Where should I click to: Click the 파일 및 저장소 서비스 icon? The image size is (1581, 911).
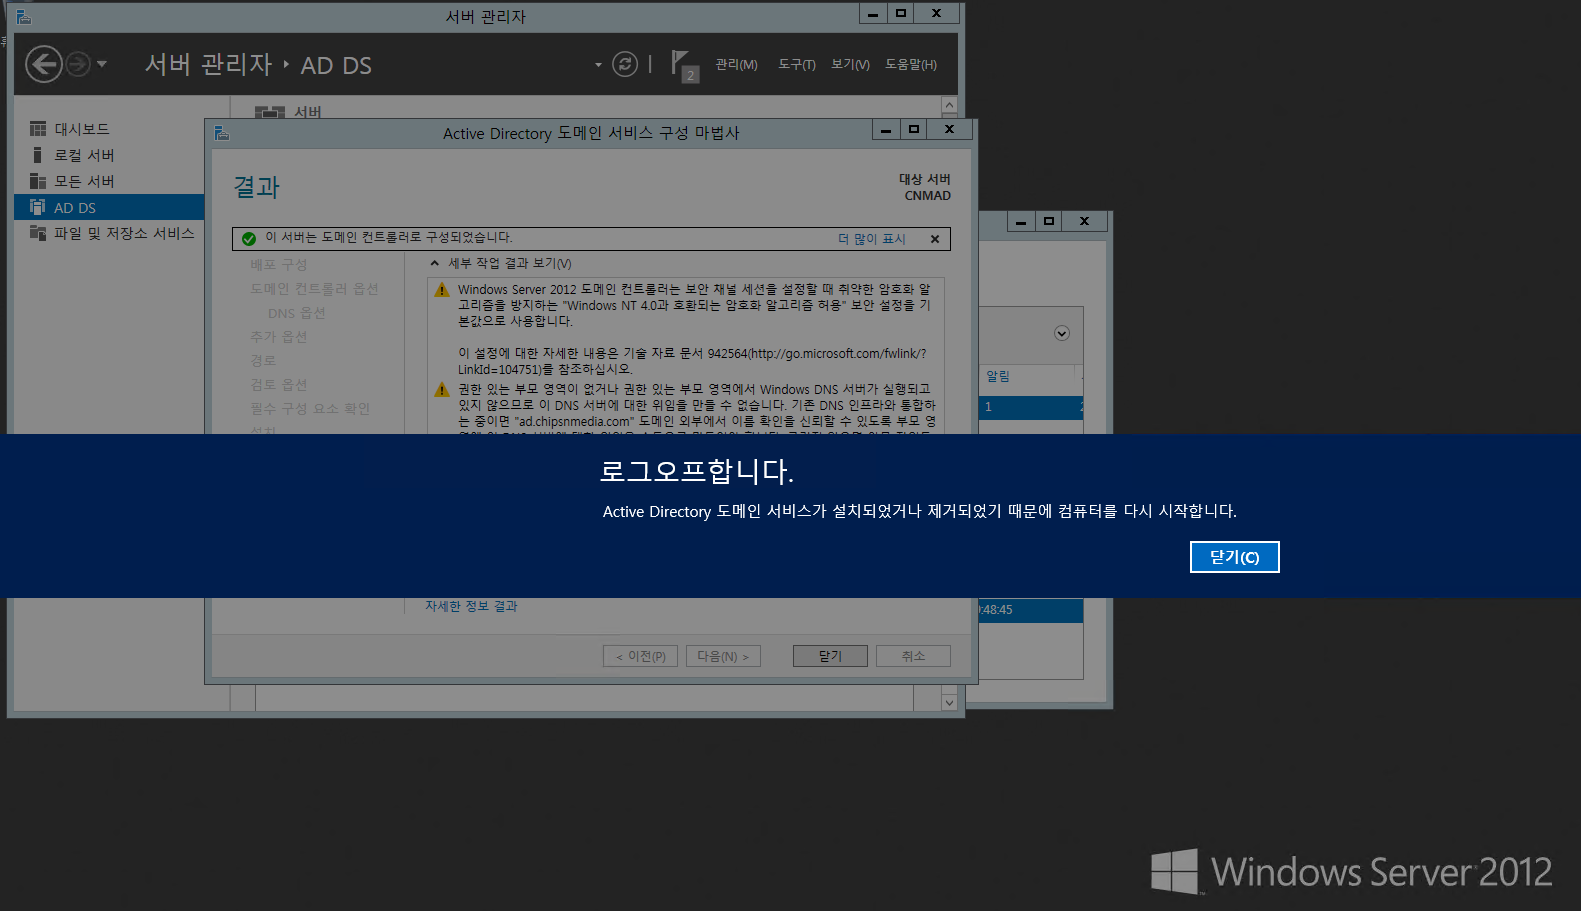coord(38,233)
